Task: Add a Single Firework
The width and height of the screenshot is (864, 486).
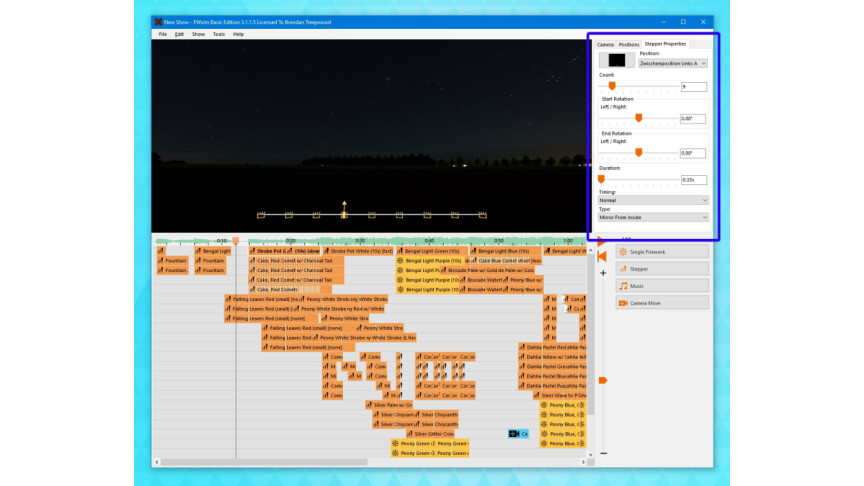Action: point(662,252)
